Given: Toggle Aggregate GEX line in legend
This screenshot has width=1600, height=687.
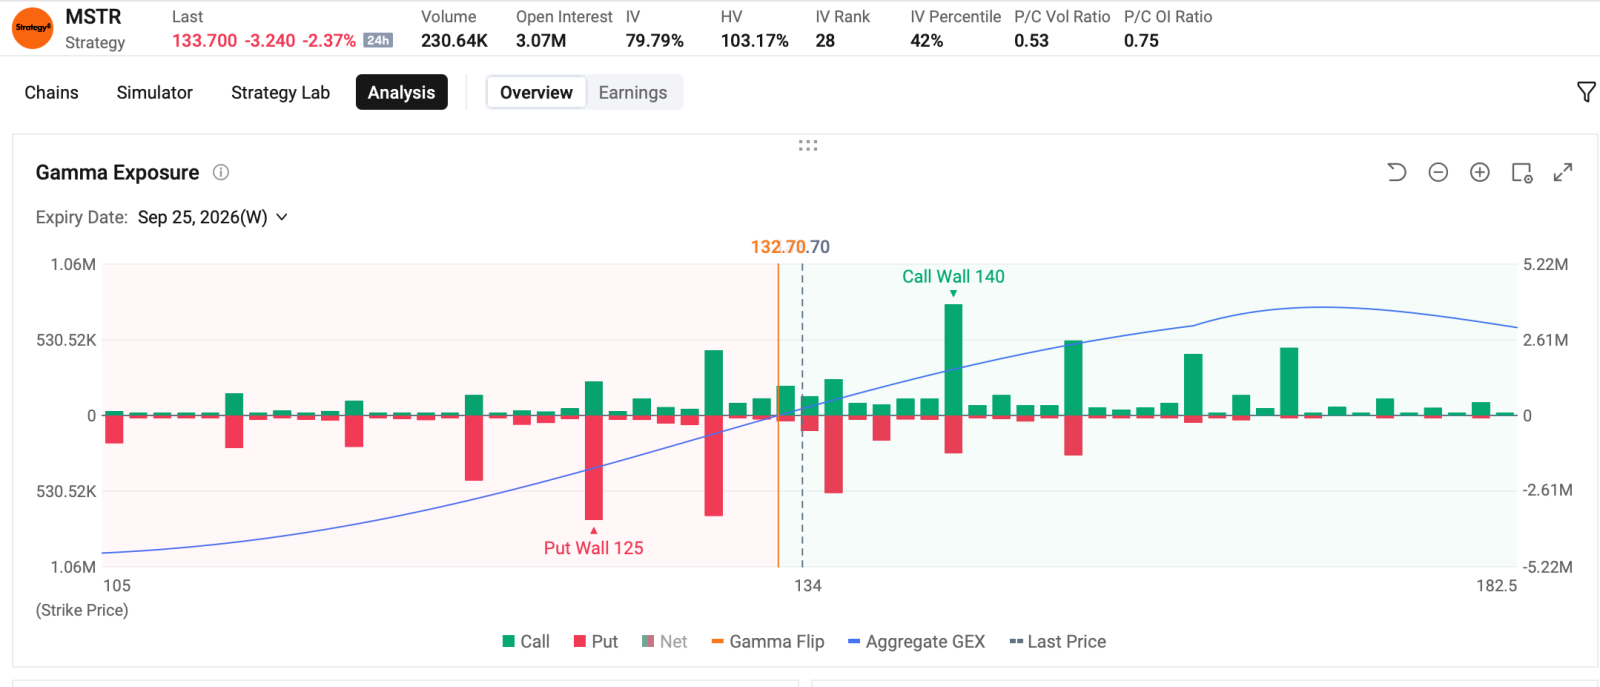Looking at the screenshot, I should click(x=916, y=642).
